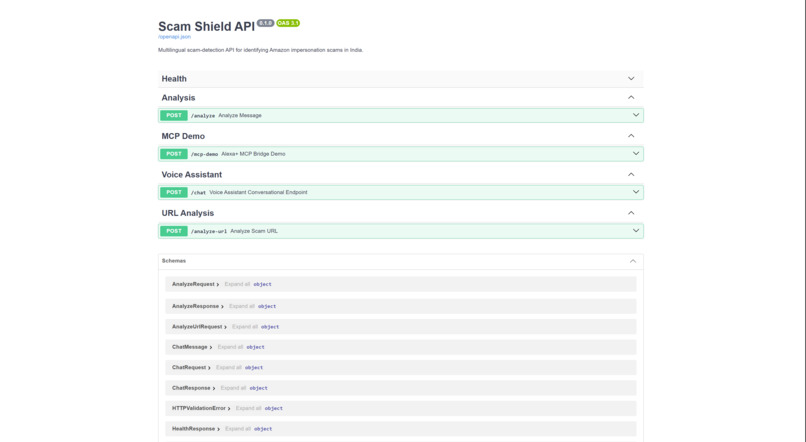Click object type label for ChatMessage

tap(255, 347)
